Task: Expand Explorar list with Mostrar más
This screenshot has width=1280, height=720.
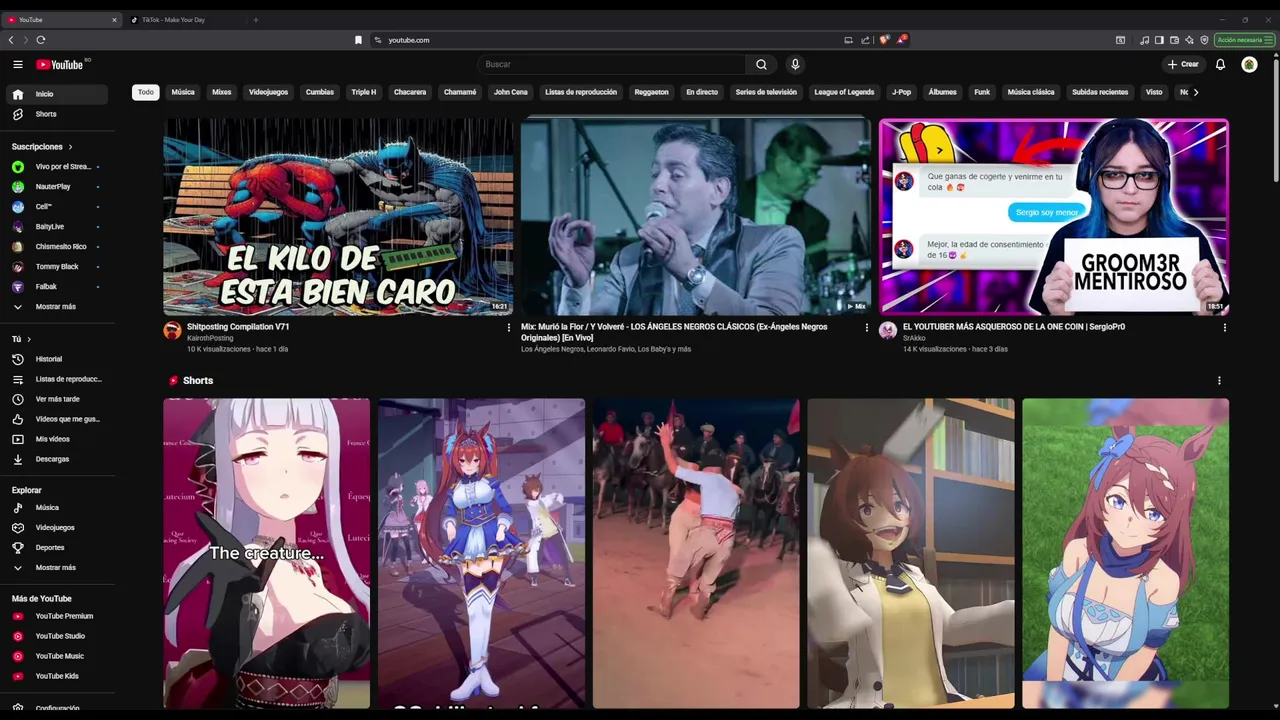Action: [55, 567]
